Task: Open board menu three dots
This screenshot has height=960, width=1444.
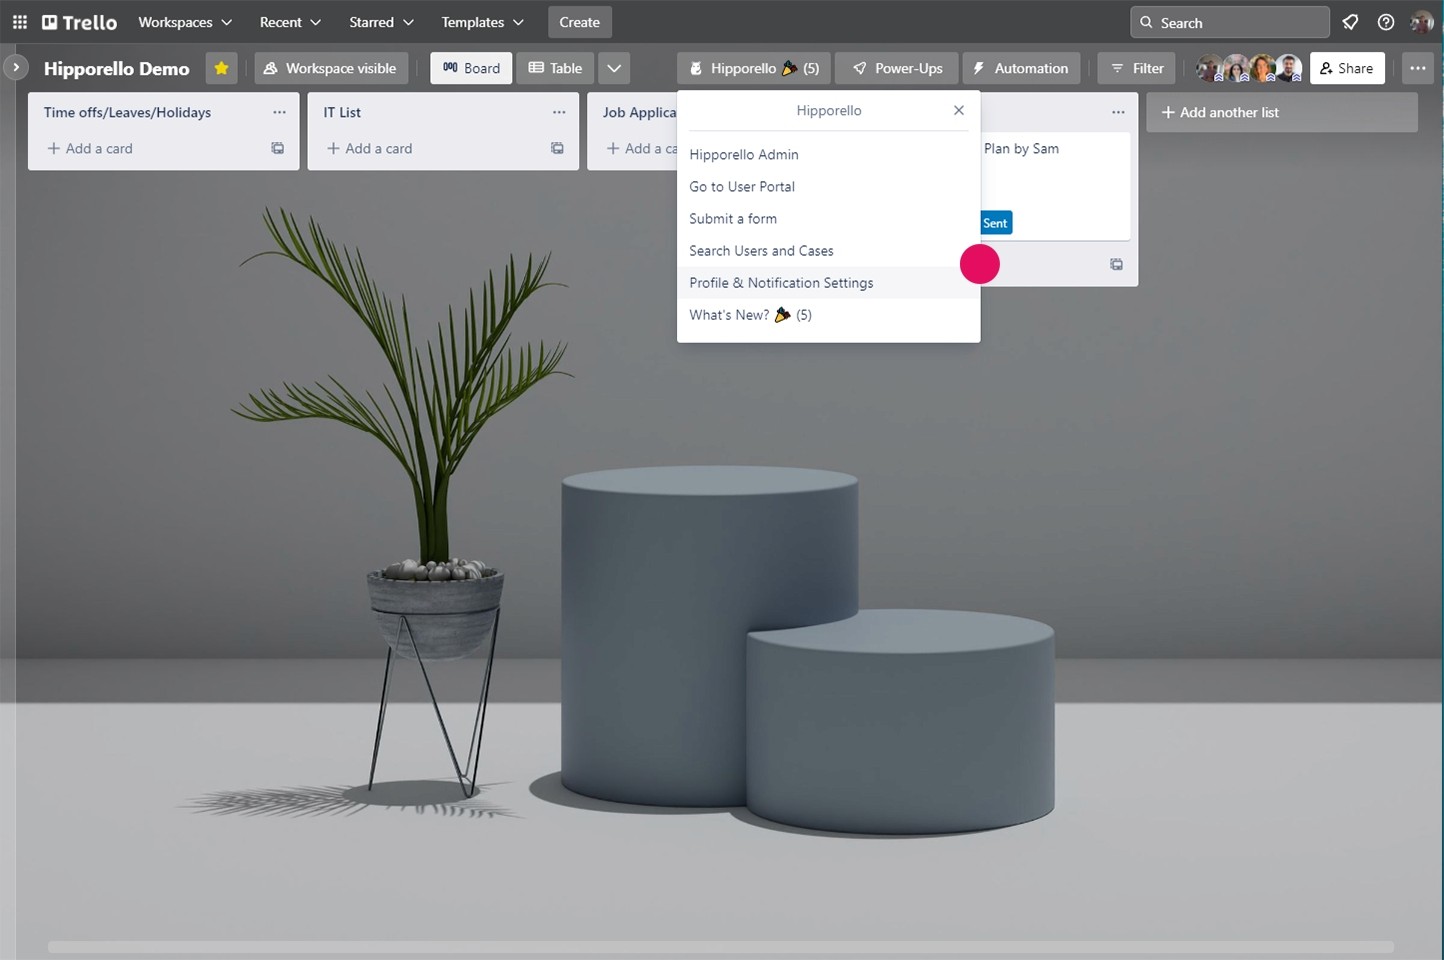Action: (x=1418, y=68)
